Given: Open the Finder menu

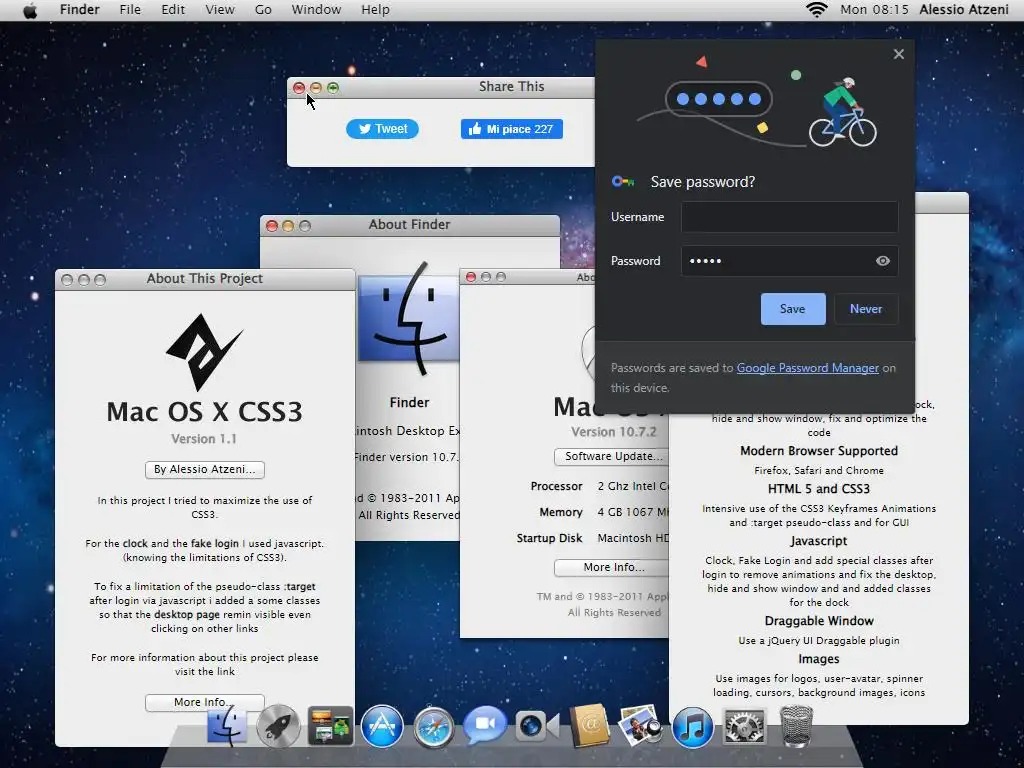Looking at the screenshot, I should click(80, 10).
